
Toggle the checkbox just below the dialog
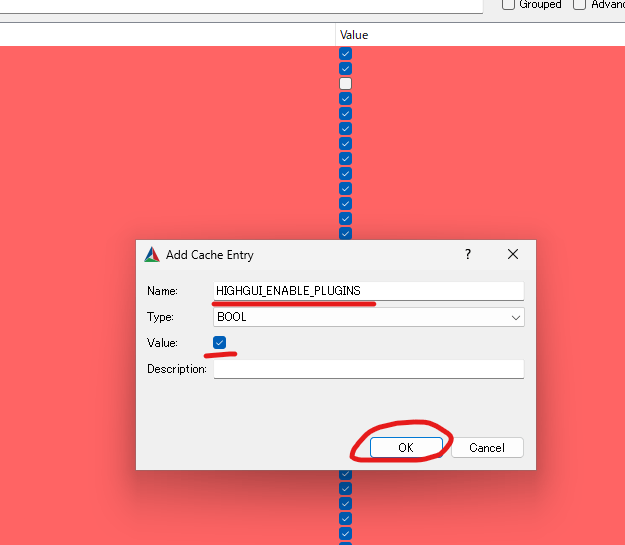click(x=346, y=474)
